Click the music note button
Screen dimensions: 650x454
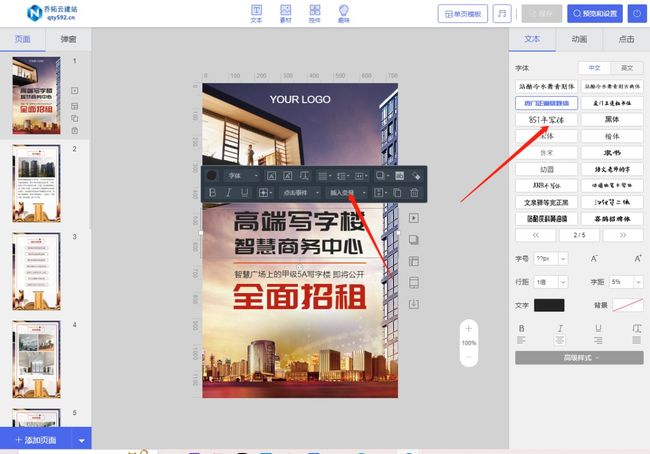(x=502, y=14)
